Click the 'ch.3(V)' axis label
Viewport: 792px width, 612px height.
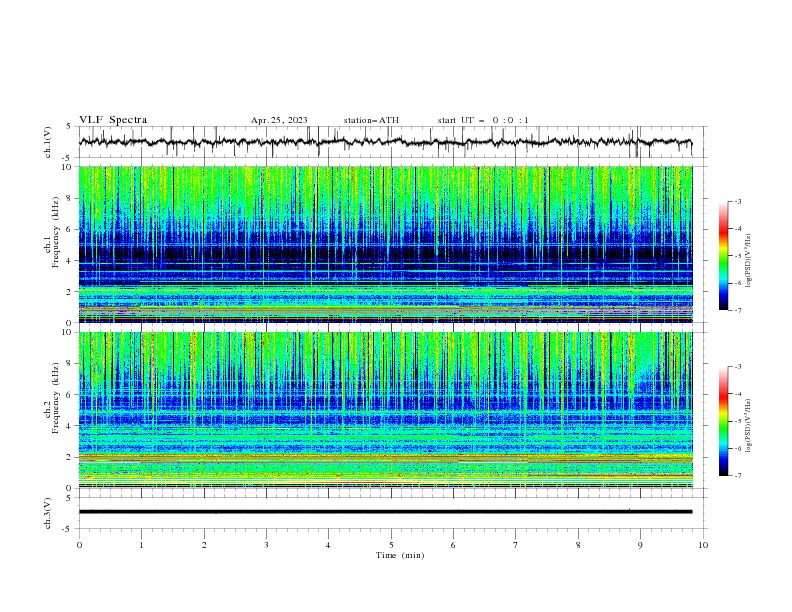coord(48,513)
